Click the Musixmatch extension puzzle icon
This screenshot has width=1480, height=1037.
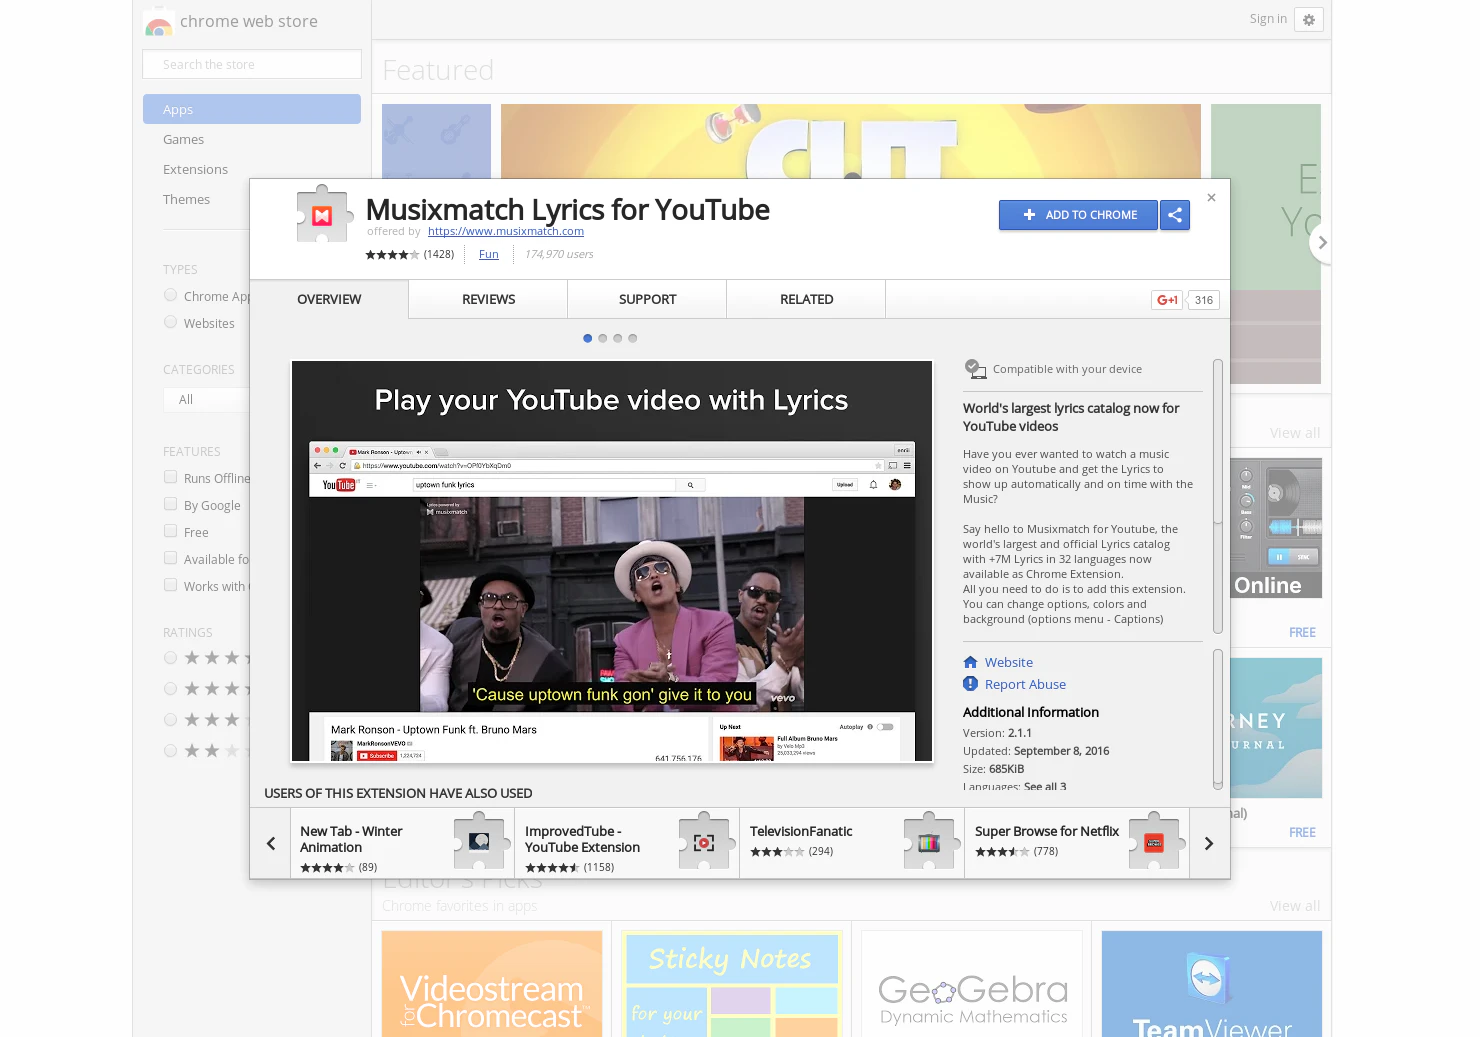click(324, 214)
